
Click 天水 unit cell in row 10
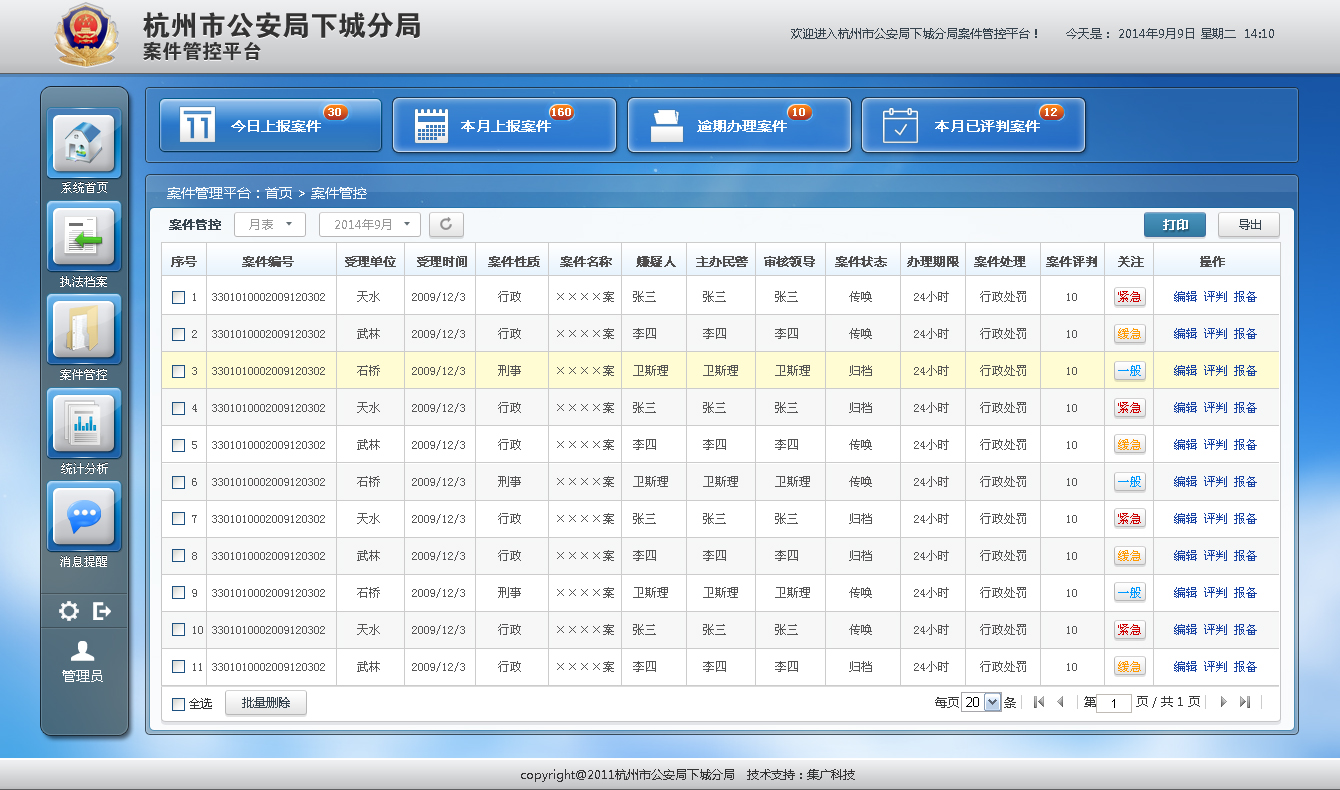[368, 630]
